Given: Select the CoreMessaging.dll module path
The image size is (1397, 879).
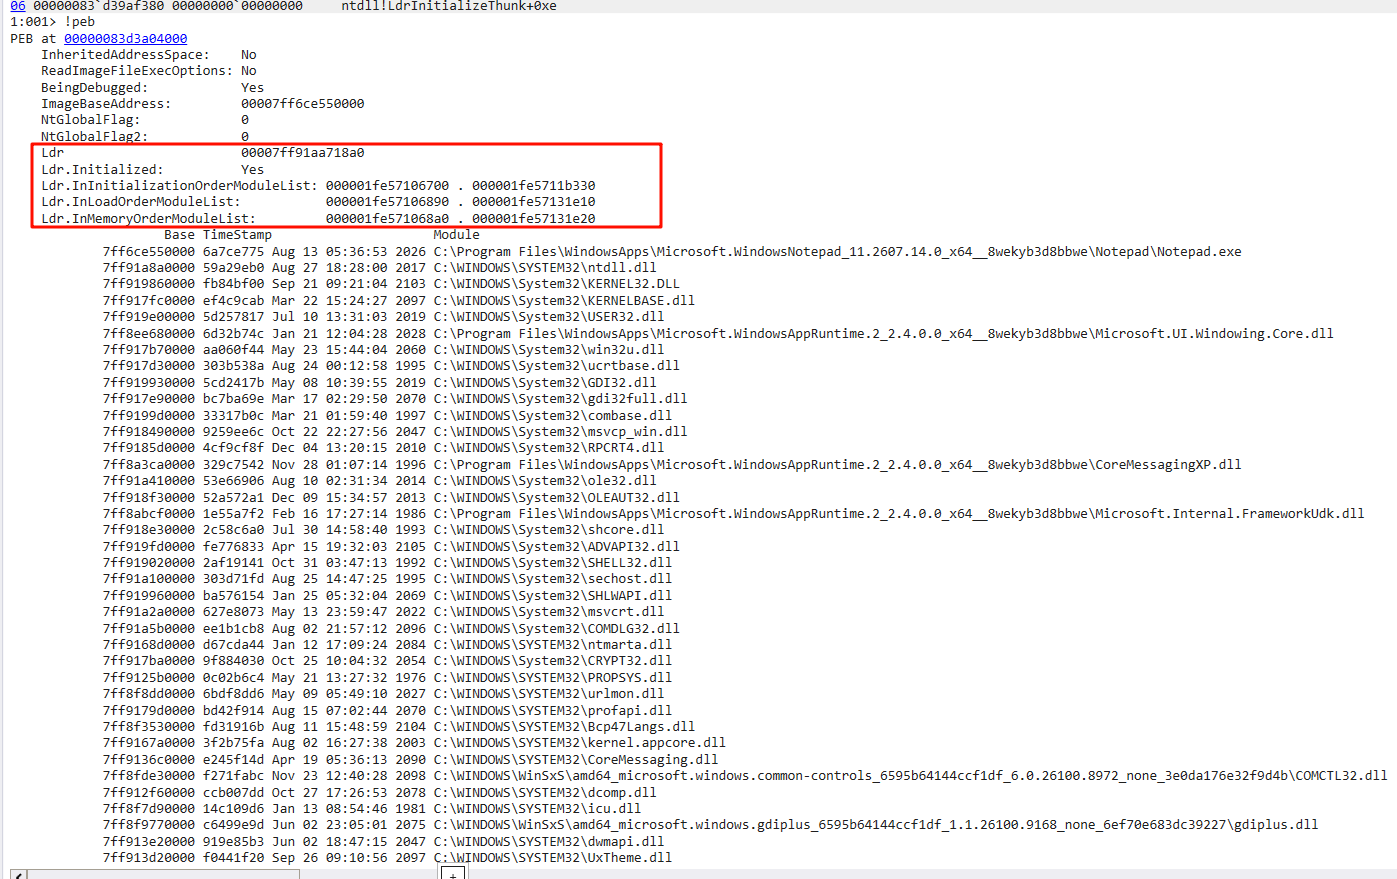Looking at the screenshot, I should pyautogui.click(x=576, y=760).
